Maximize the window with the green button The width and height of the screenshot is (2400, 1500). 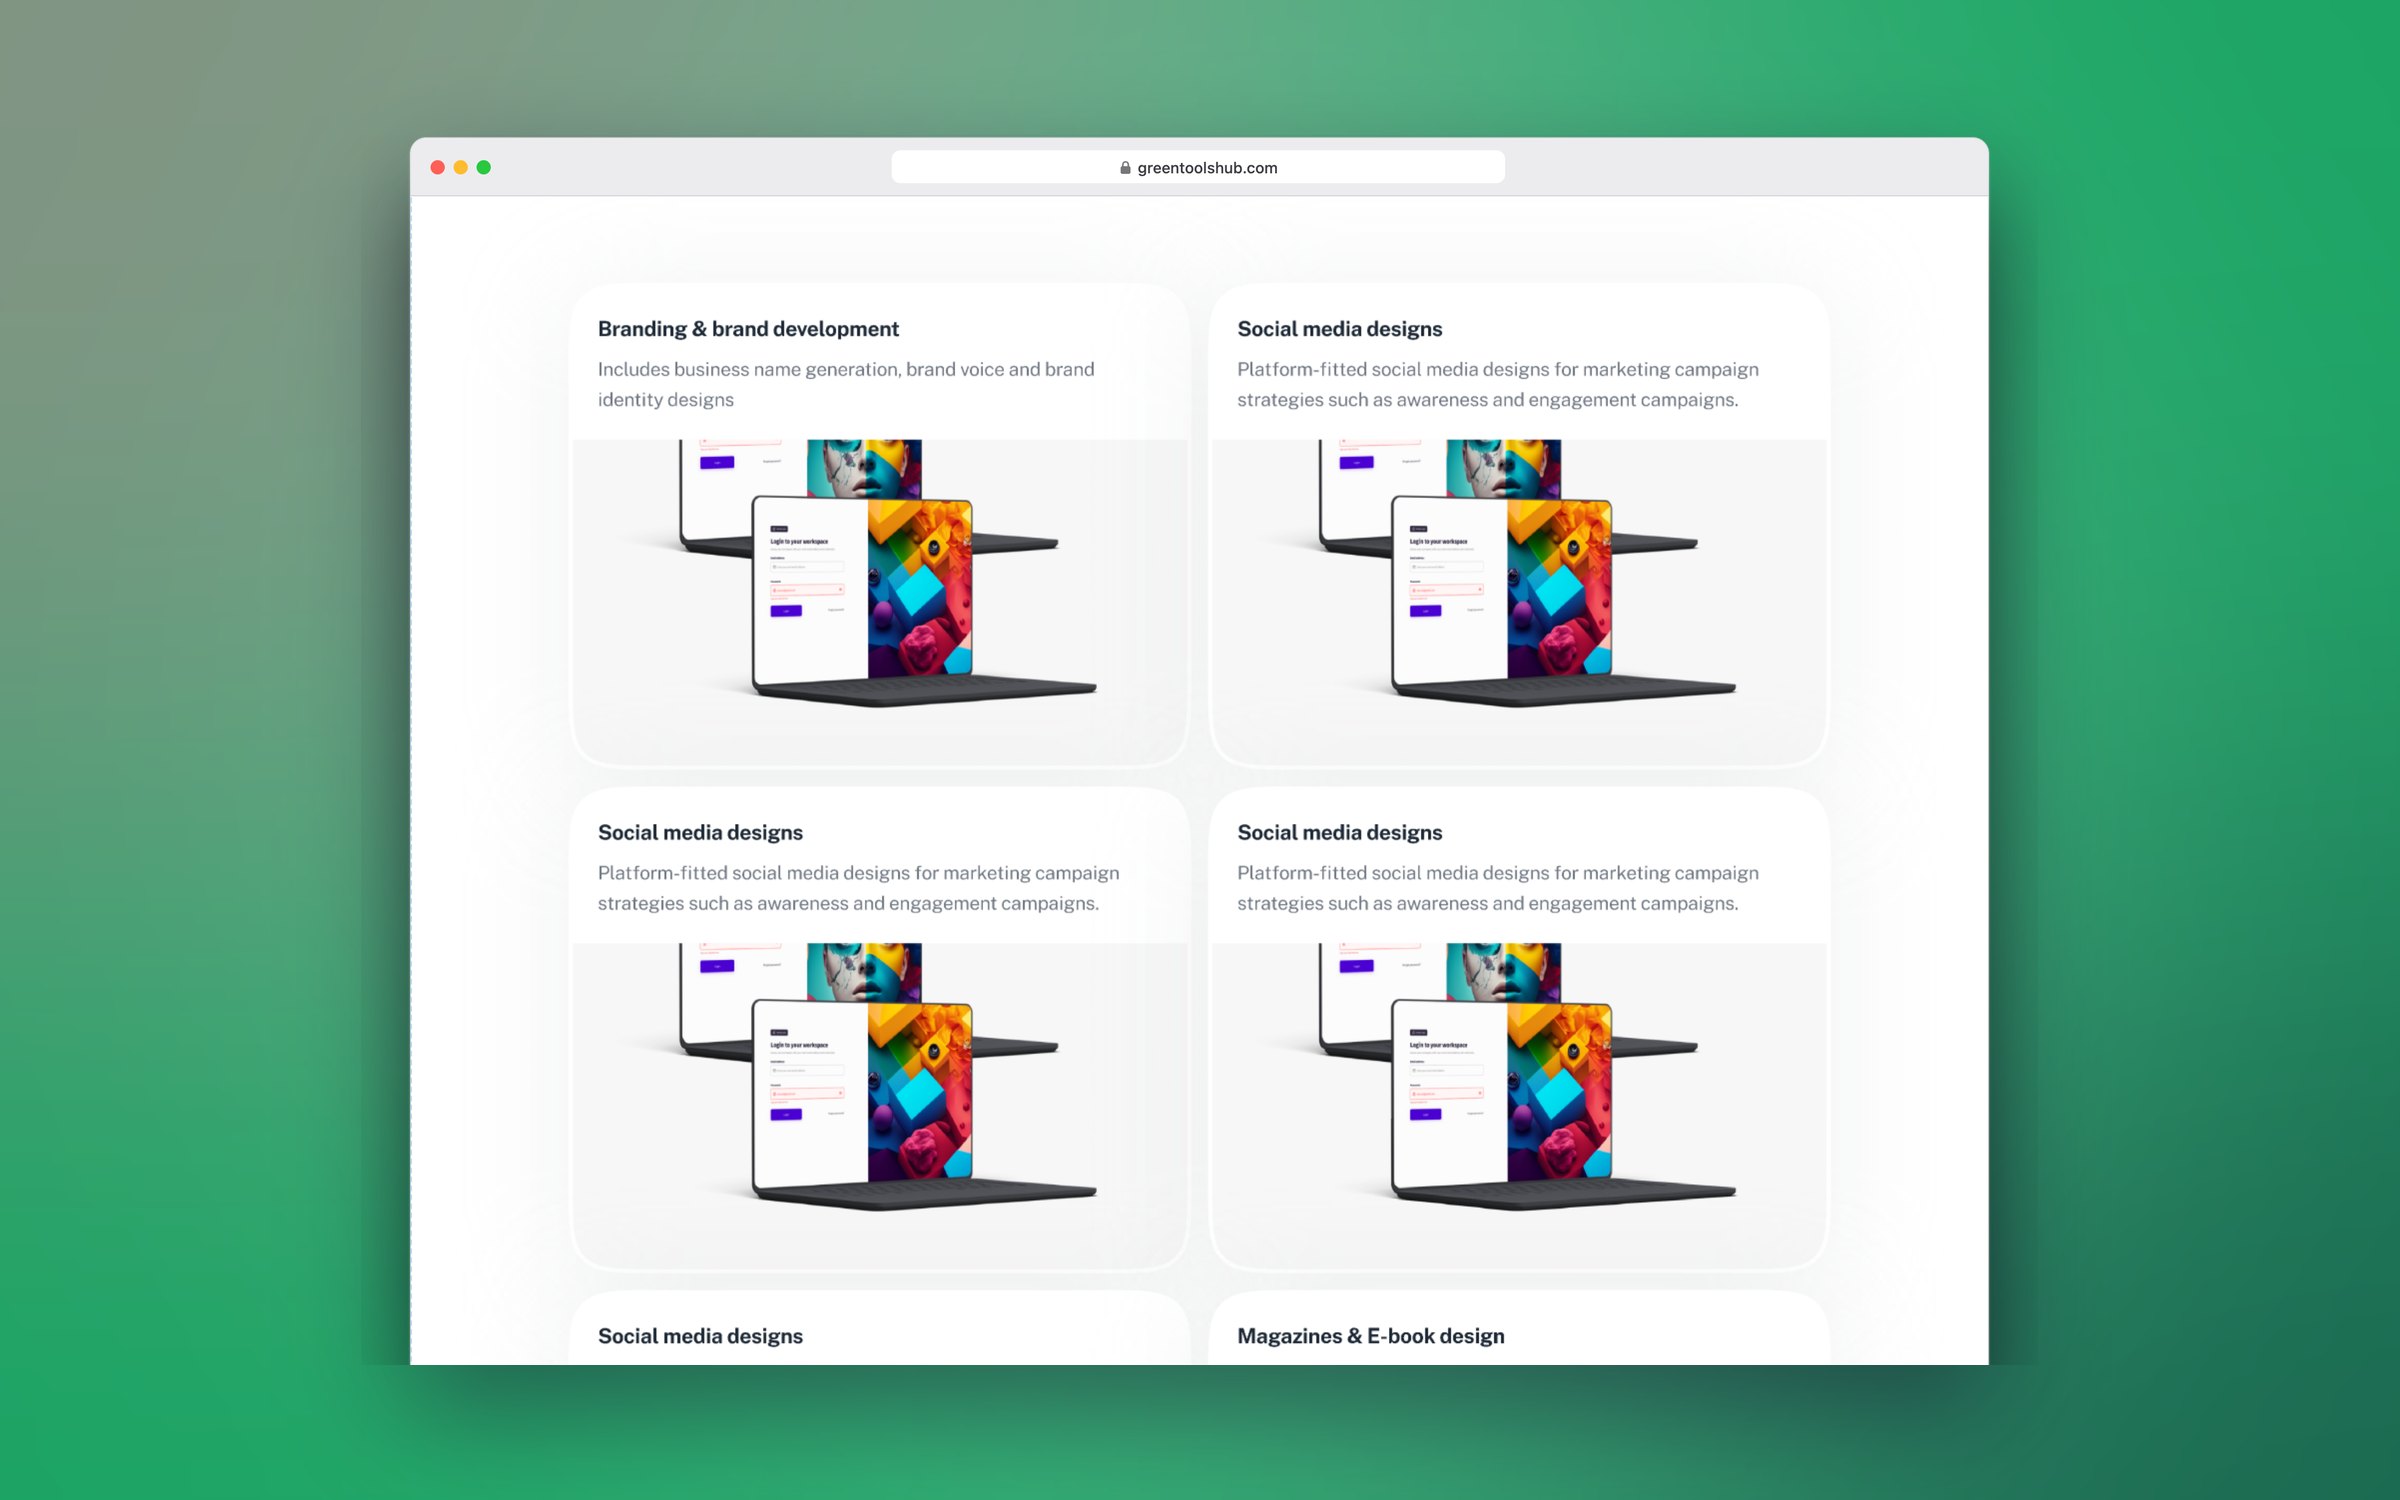coord(484,167)
